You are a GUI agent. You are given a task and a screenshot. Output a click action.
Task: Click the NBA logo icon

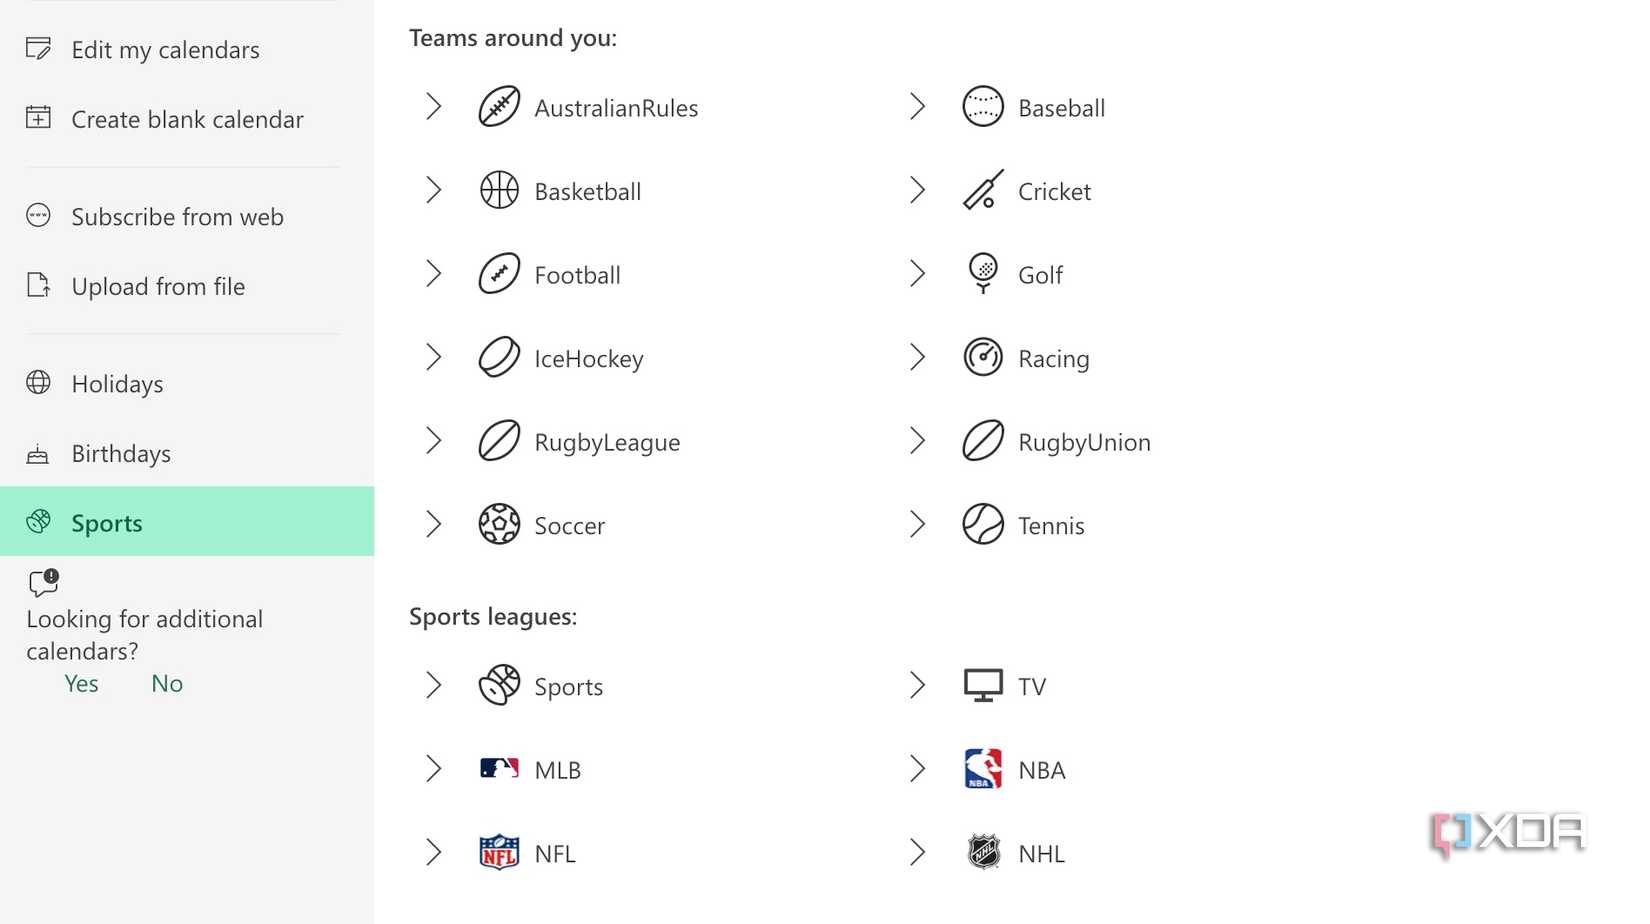[983, 769]
